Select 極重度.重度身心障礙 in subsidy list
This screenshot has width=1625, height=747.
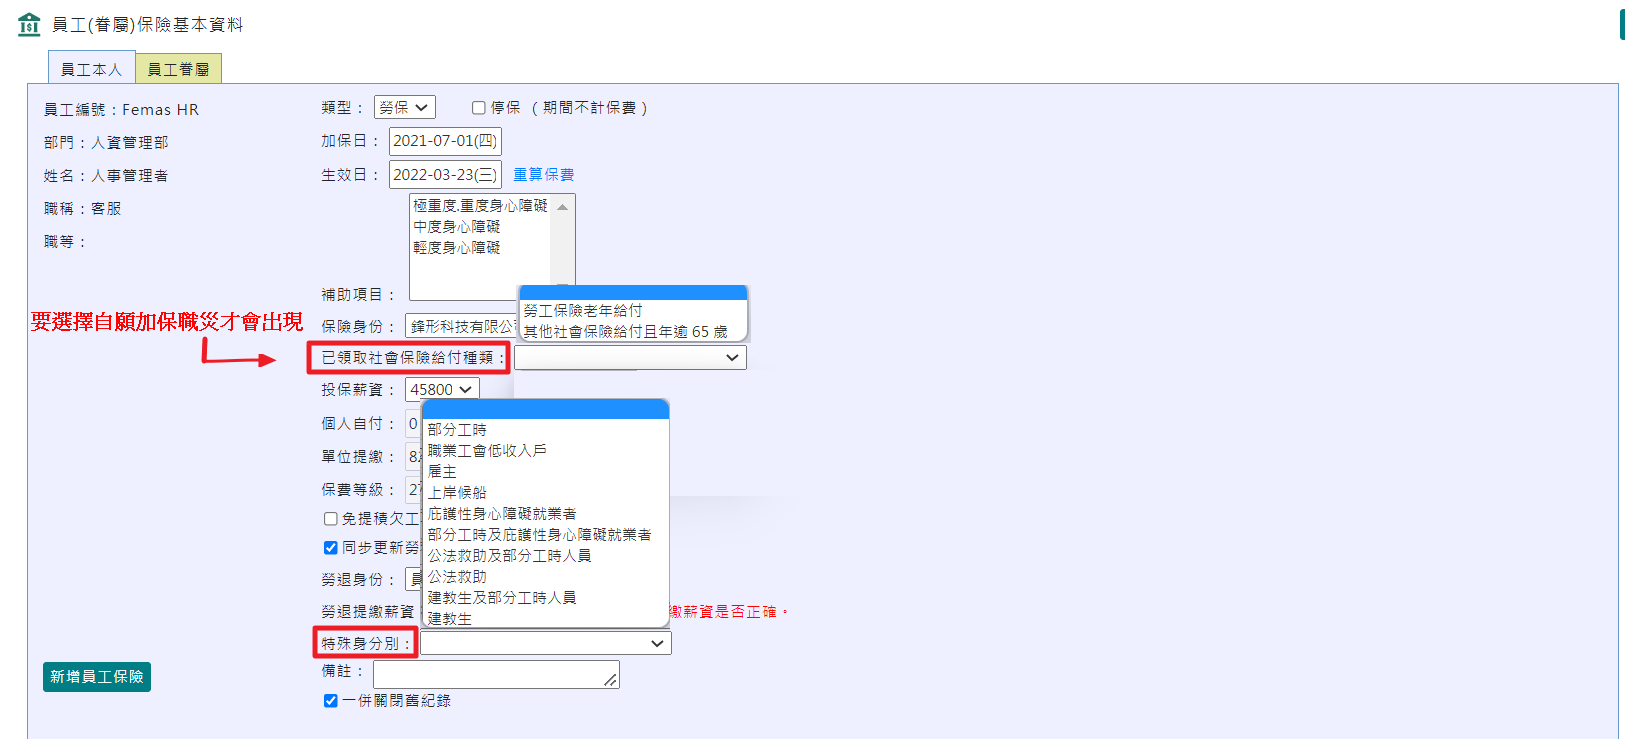(x=480, y=206)
